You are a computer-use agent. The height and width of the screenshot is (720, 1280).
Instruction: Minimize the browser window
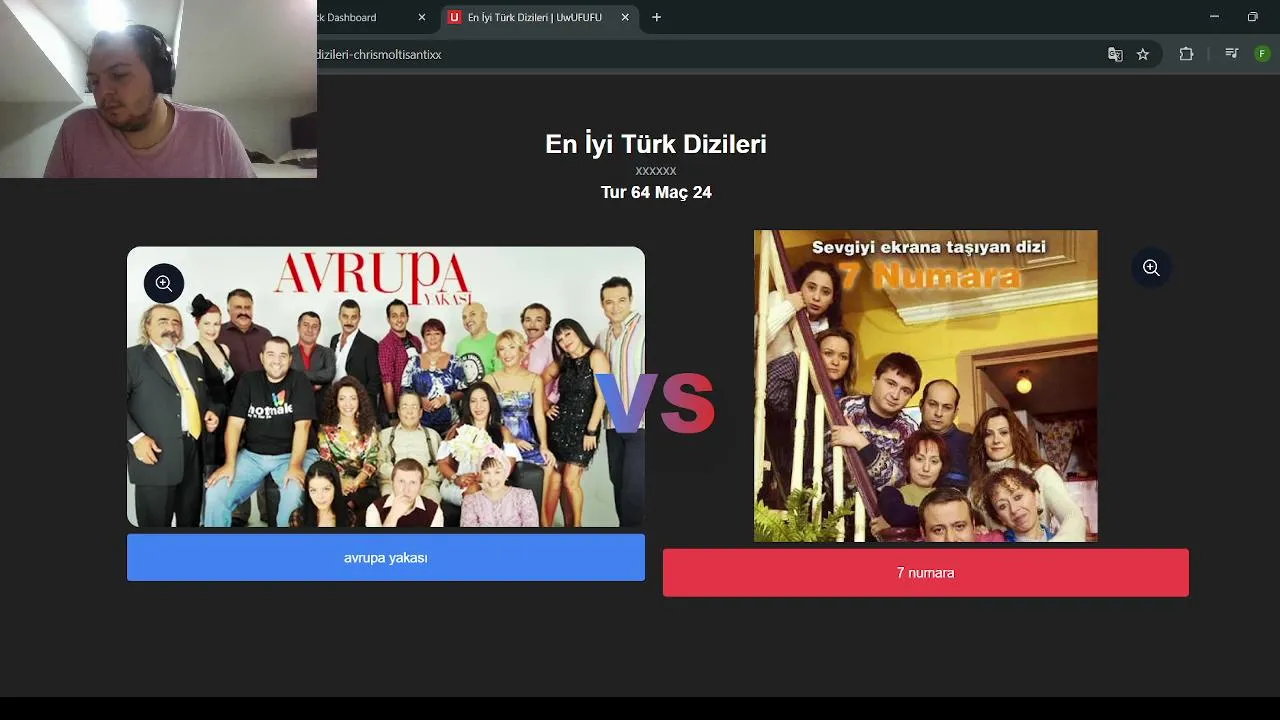[x=1214, y=17]
